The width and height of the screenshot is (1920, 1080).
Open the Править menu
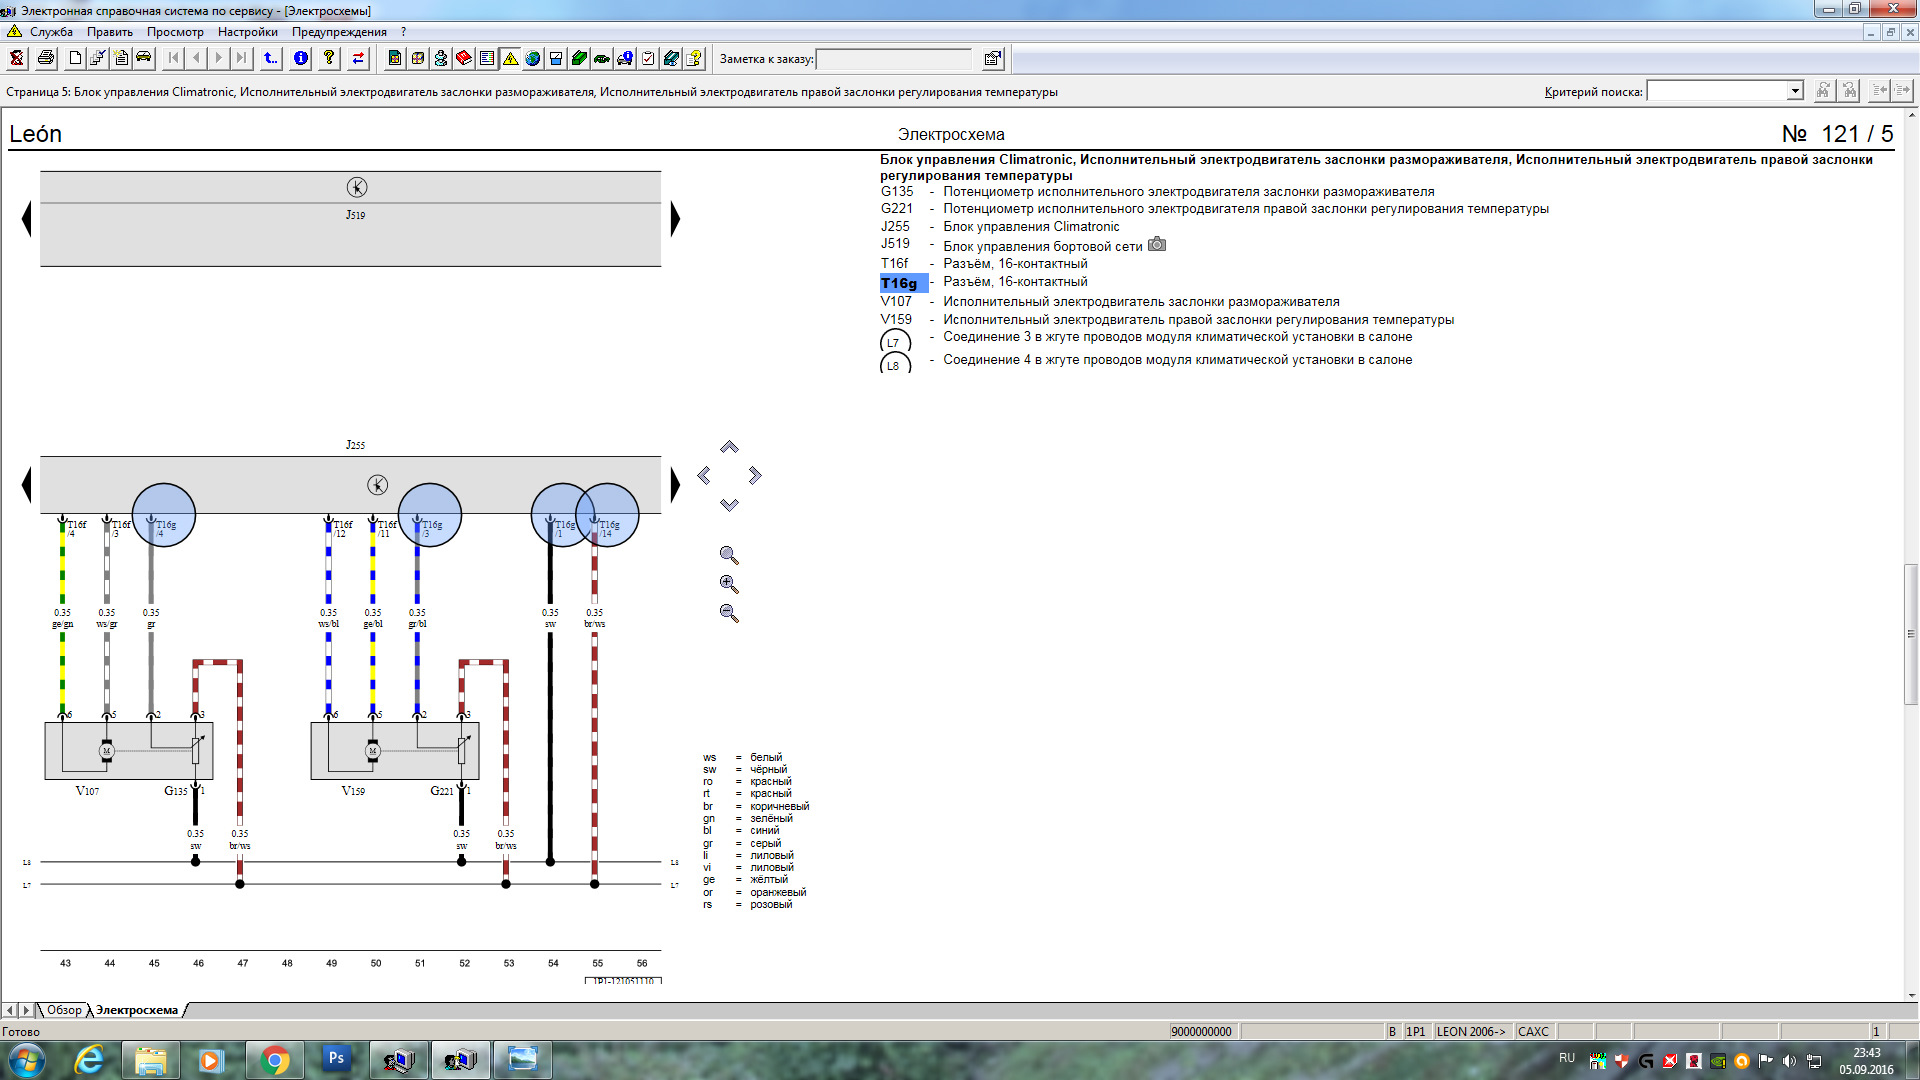[x=109, y=31]
